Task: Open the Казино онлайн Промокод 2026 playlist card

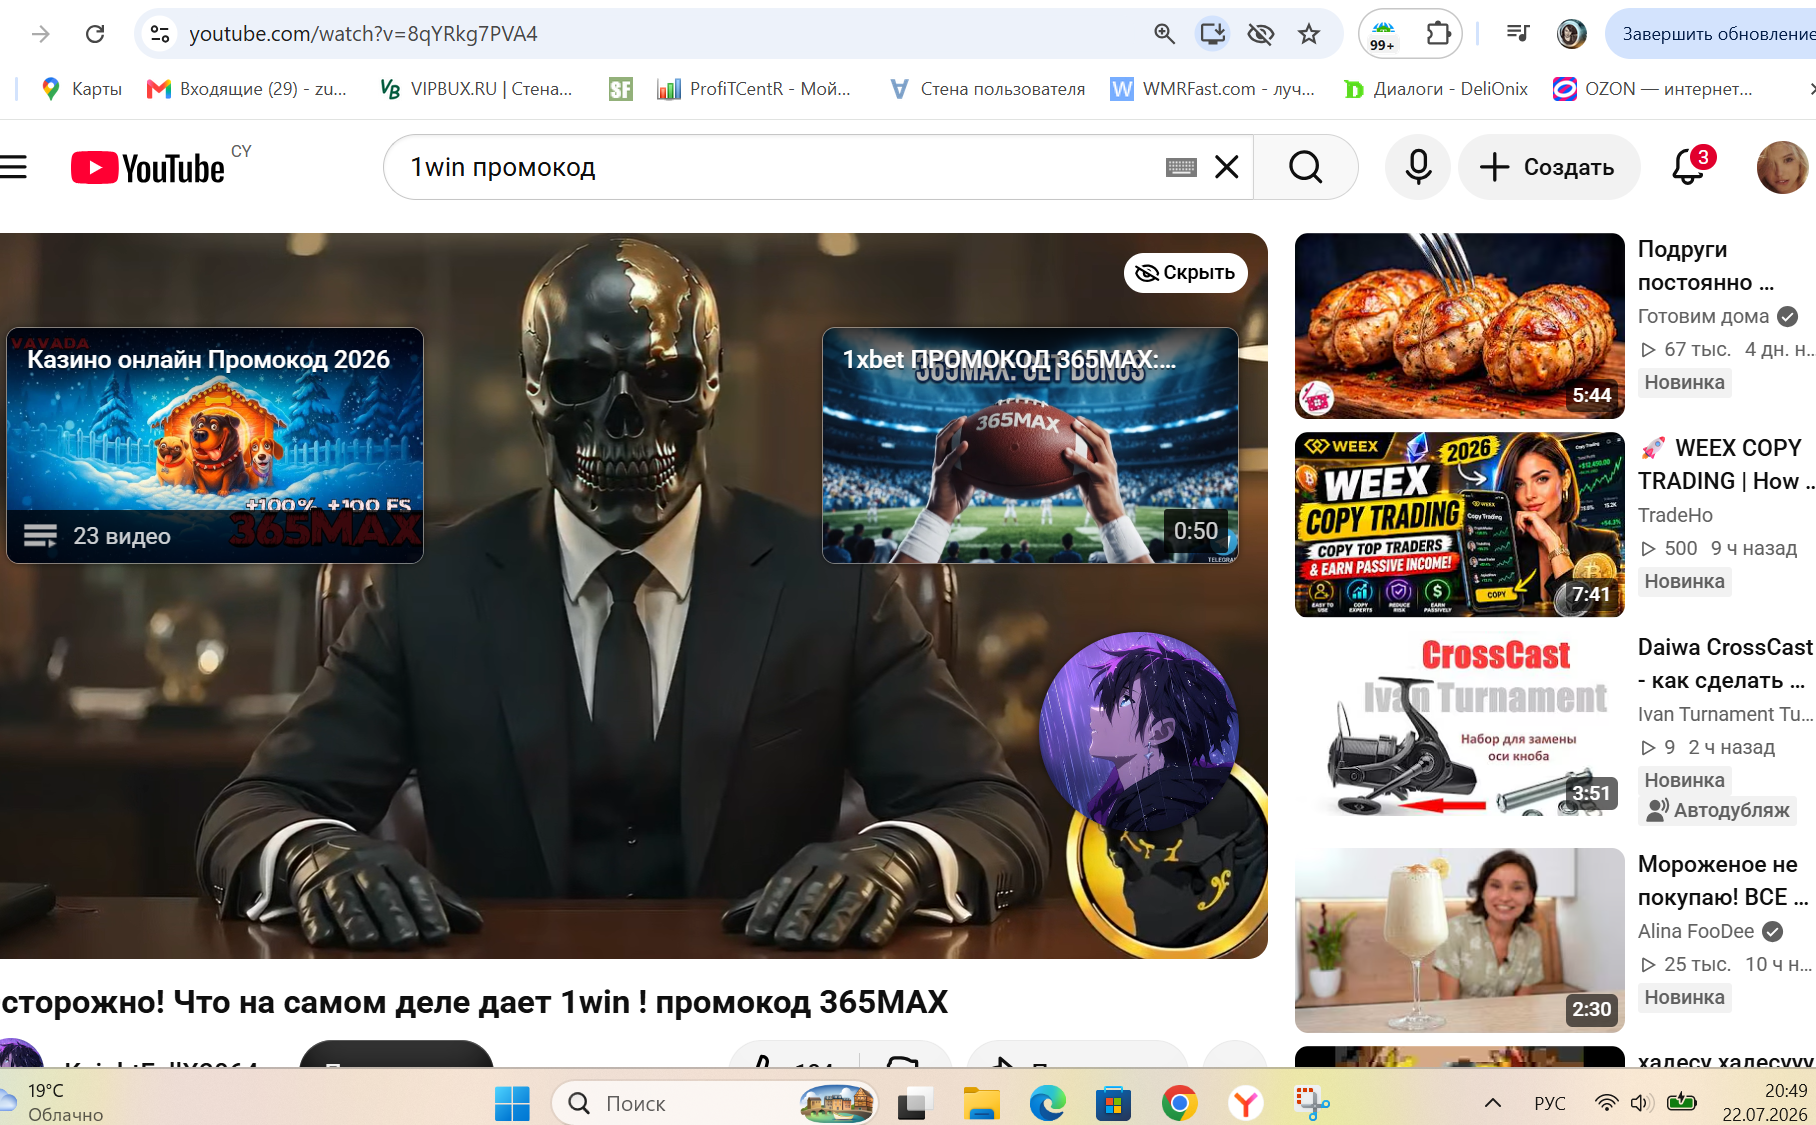Action: point(215,445)
